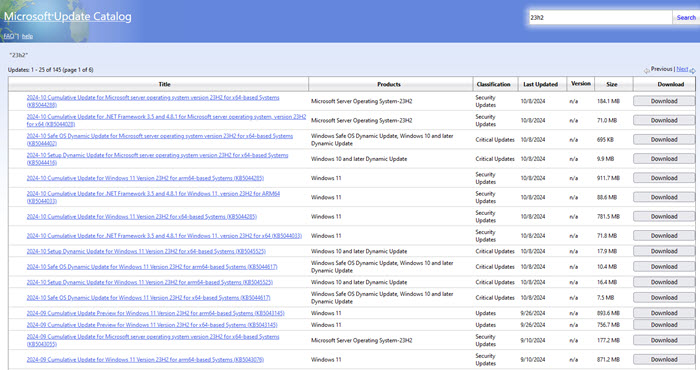Download the 756.7 MB x64 preview update

point(664,324)
